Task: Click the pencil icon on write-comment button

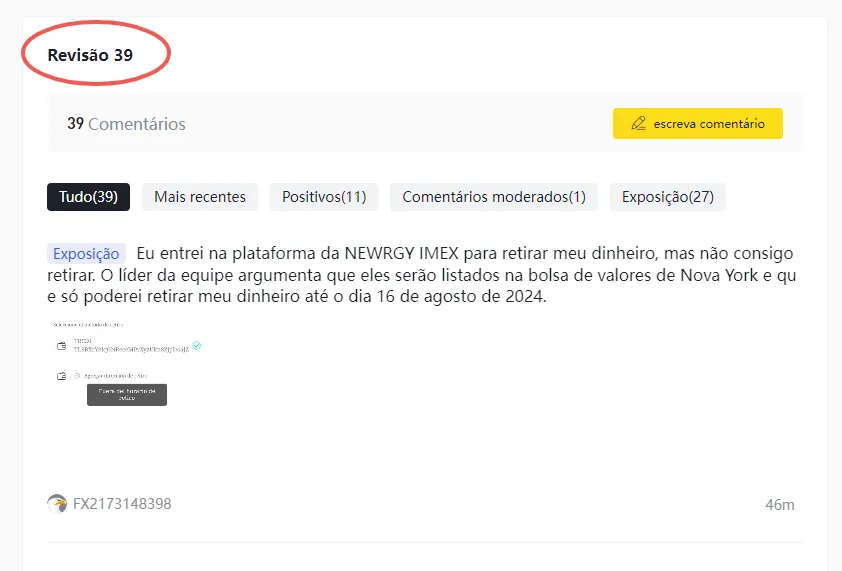Action: click(638, 124)
